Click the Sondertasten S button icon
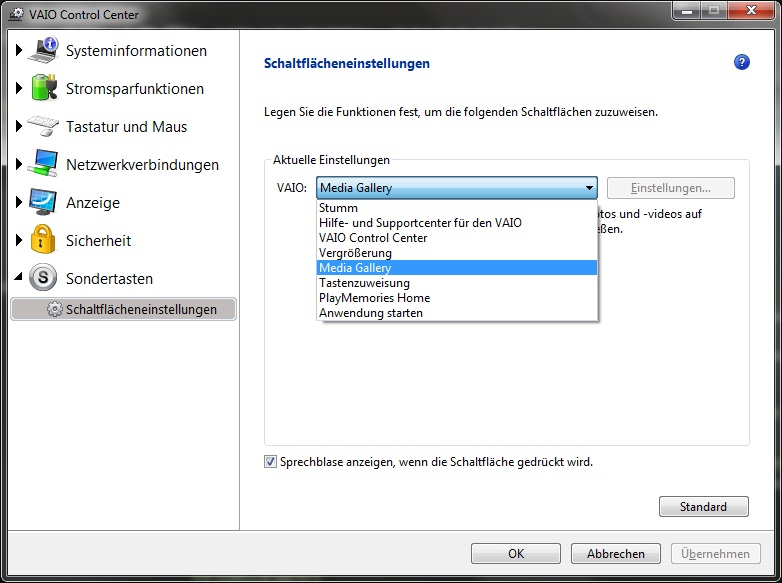This screenshot has width=782, height=583. click(x=43, y=277)
